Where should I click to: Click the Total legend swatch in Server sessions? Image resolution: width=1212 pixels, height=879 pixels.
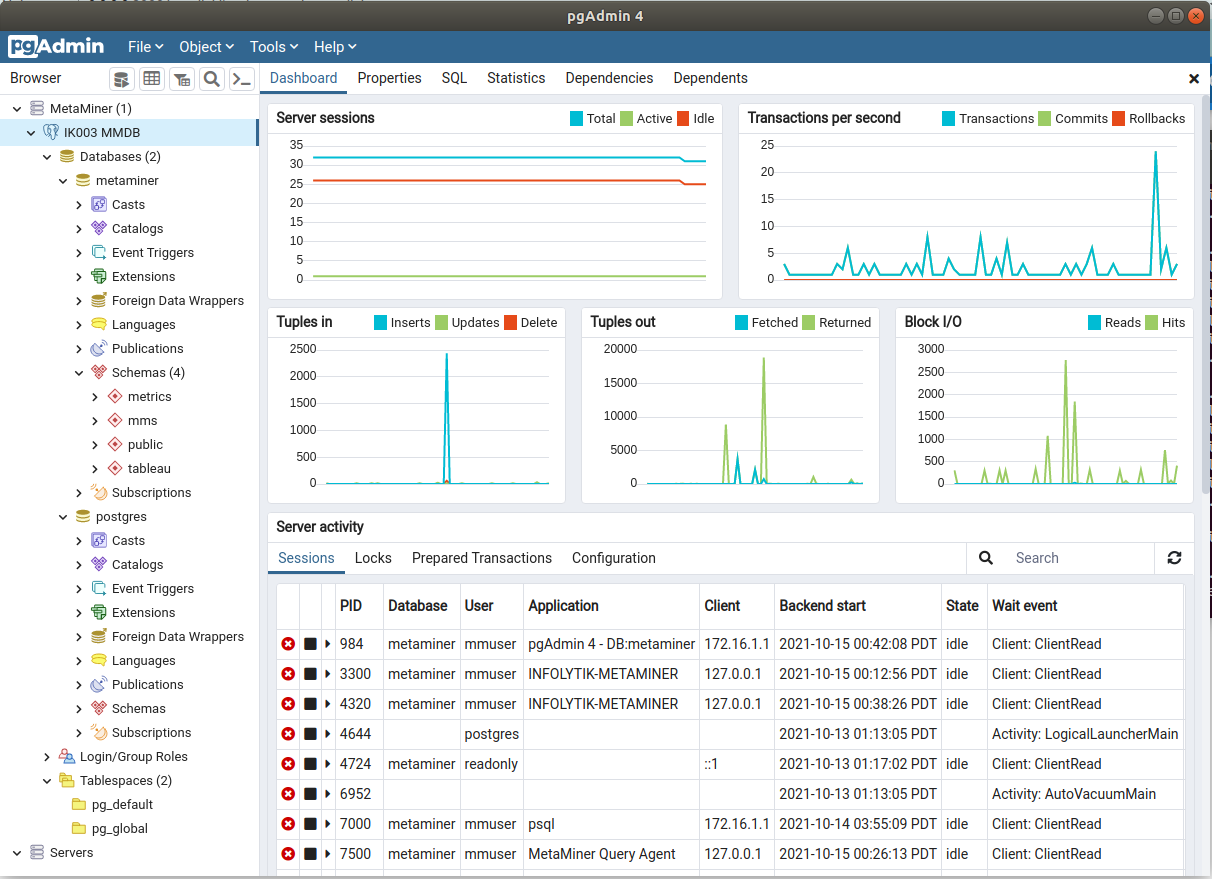576,118
